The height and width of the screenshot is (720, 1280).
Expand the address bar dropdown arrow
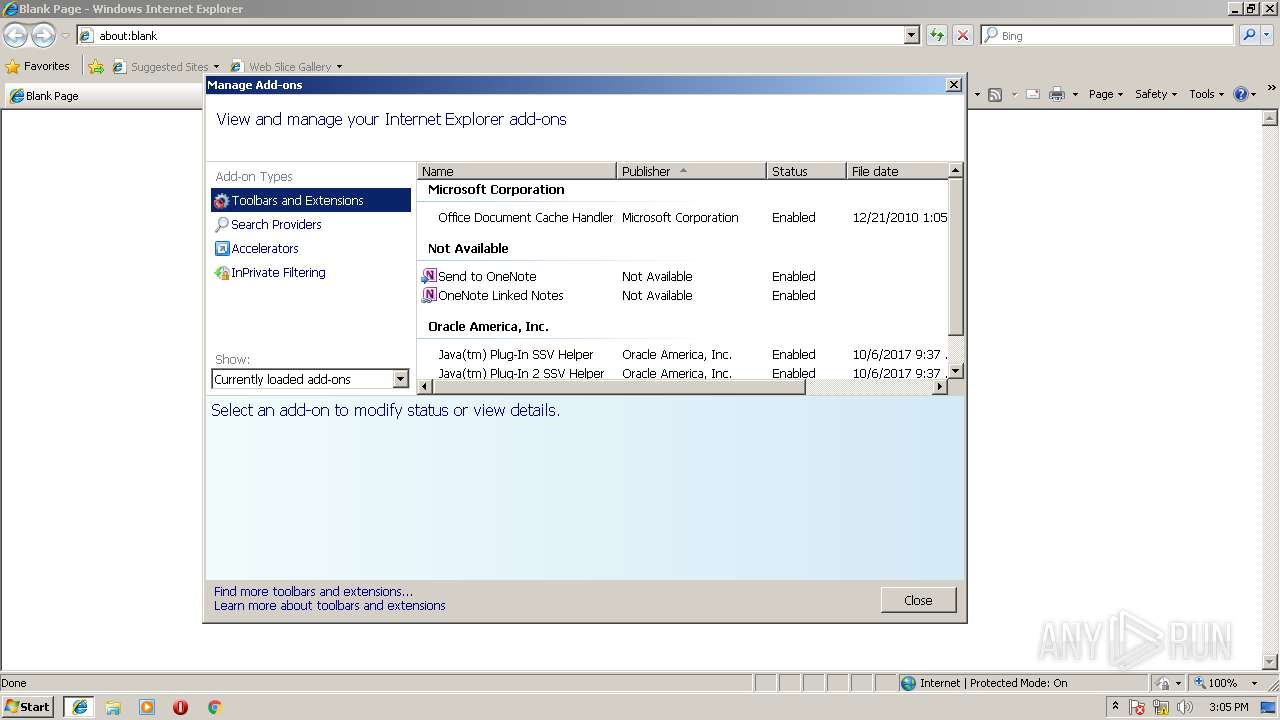[x=911, y=35]
